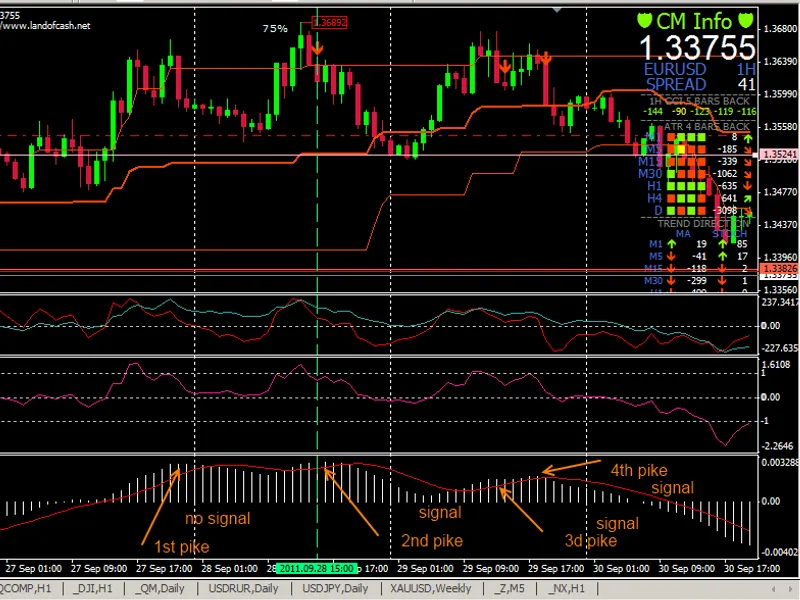Open the XAUUSD,Weekly chart tab

pos(430,588)
